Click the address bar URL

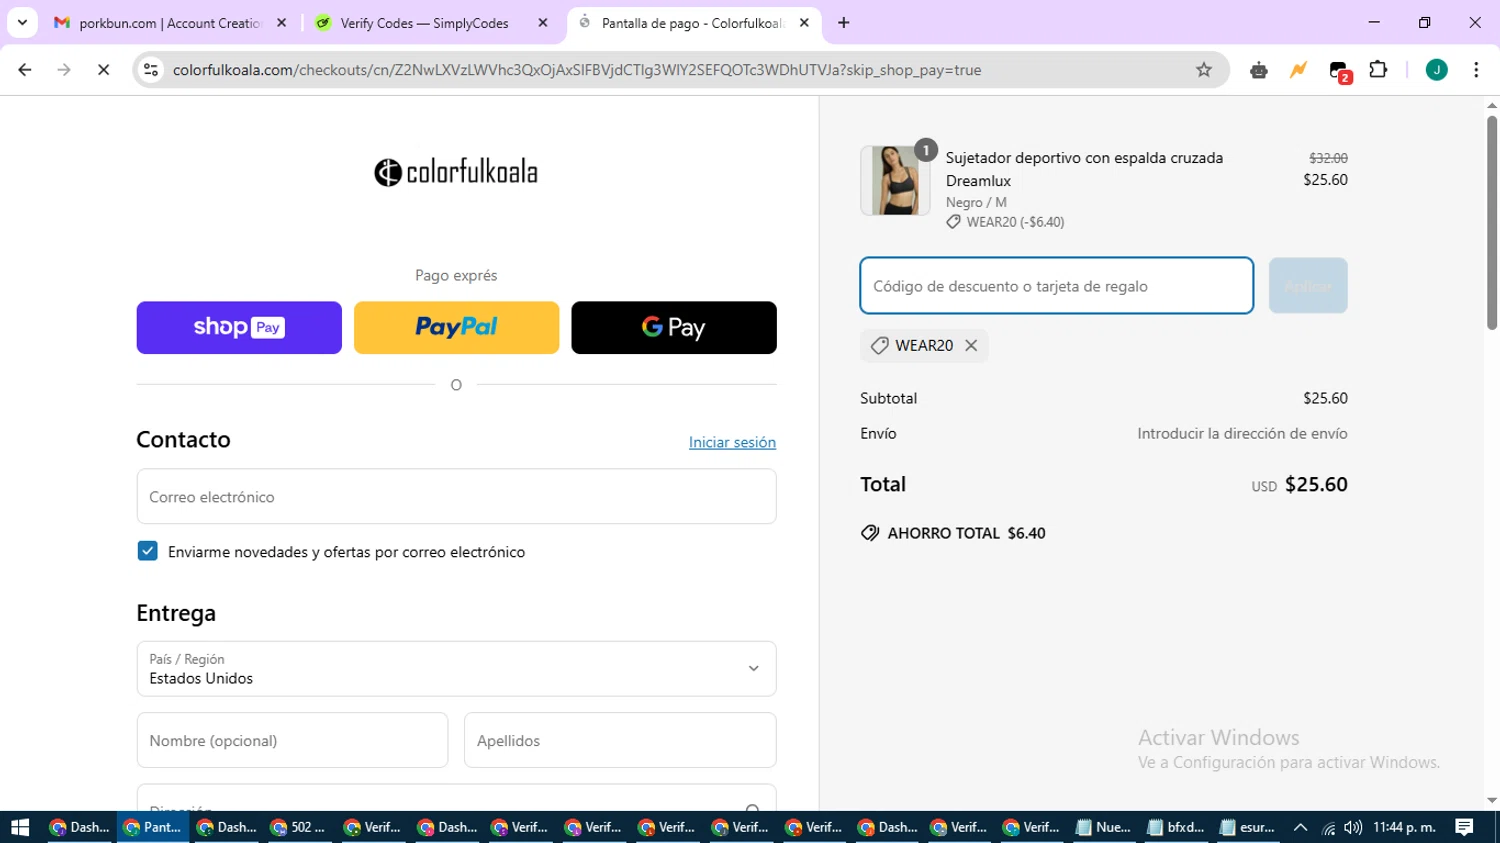pos(577,70)
